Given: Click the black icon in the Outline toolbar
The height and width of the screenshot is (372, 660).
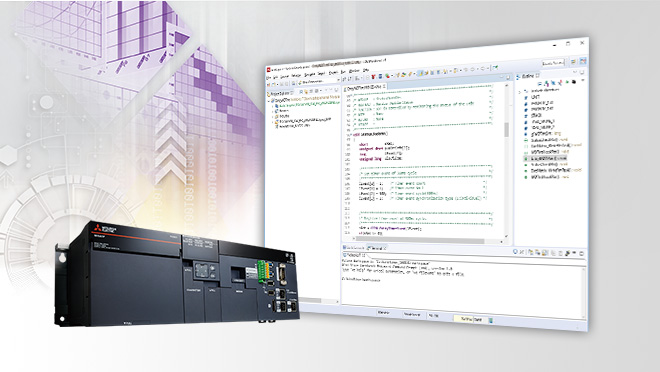Looking at the screenshot, I should 574,82.
